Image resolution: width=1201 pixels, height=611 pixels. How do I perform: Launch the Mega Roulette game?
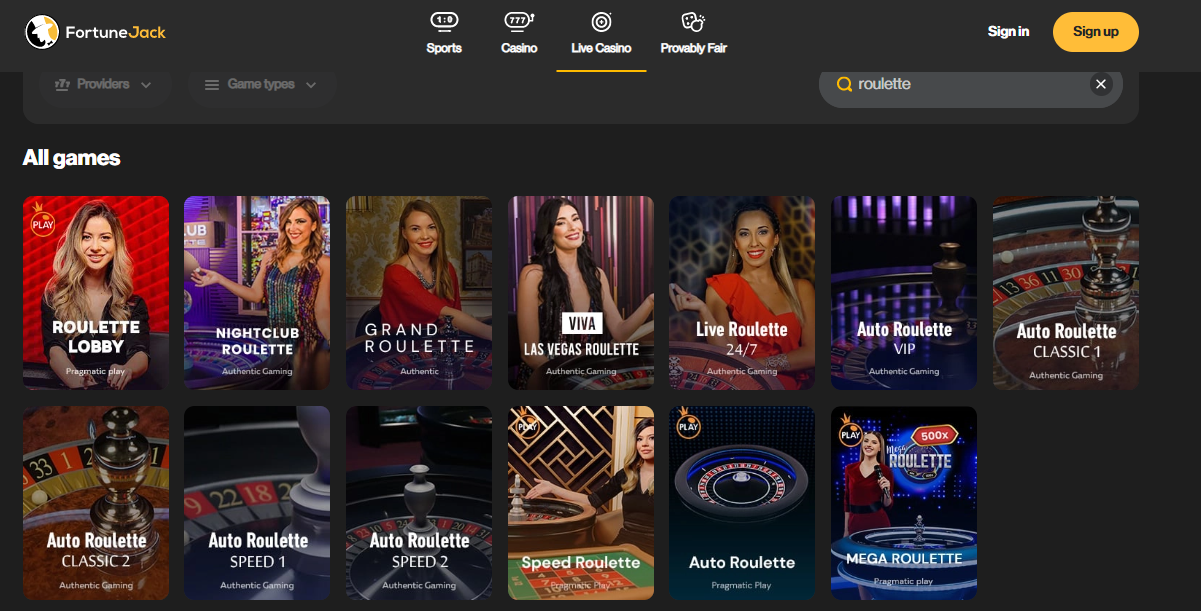[904, 503]
